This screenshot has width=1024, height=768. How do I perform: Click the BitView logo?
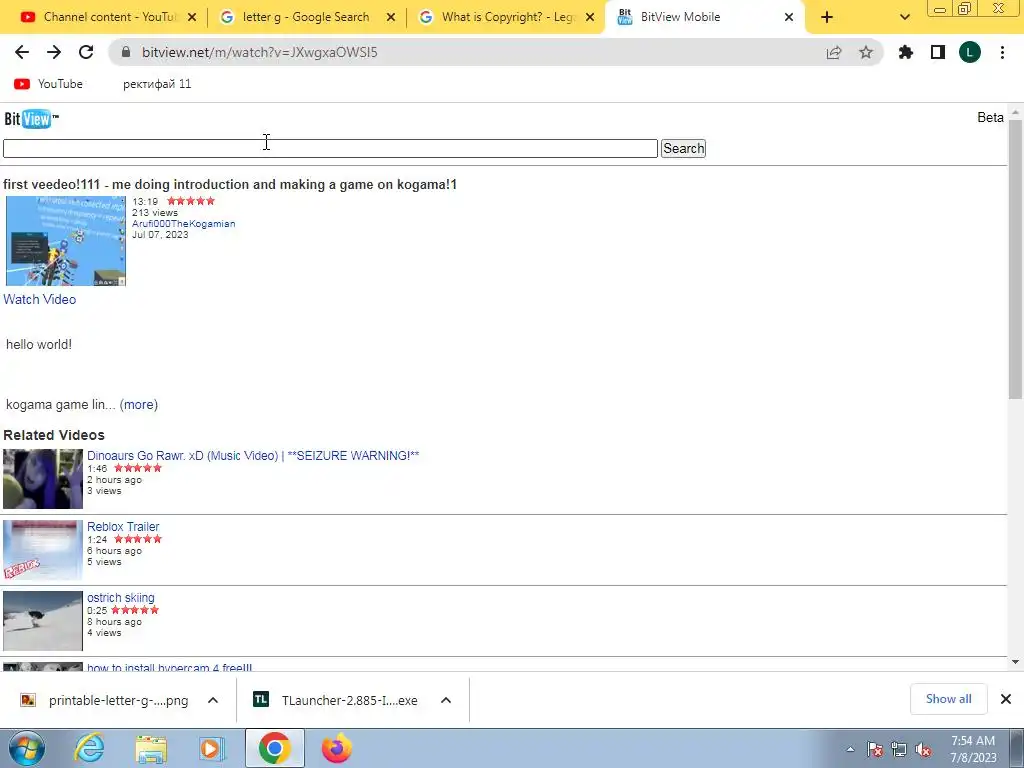pyautogui.click(x=31, y=119)
